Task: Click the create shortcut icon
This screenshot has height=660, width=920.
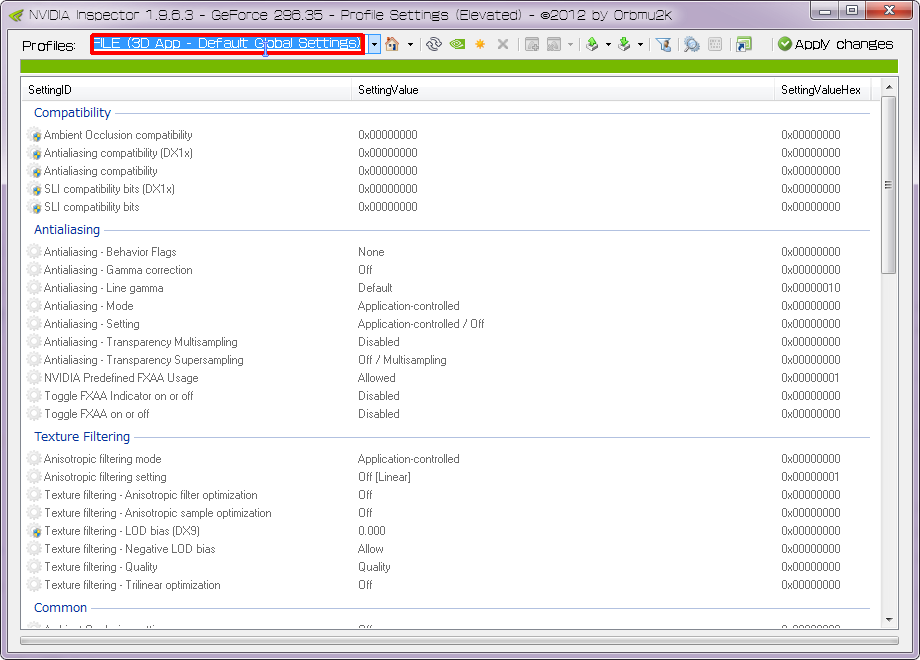Action: (x=744, y=44)
